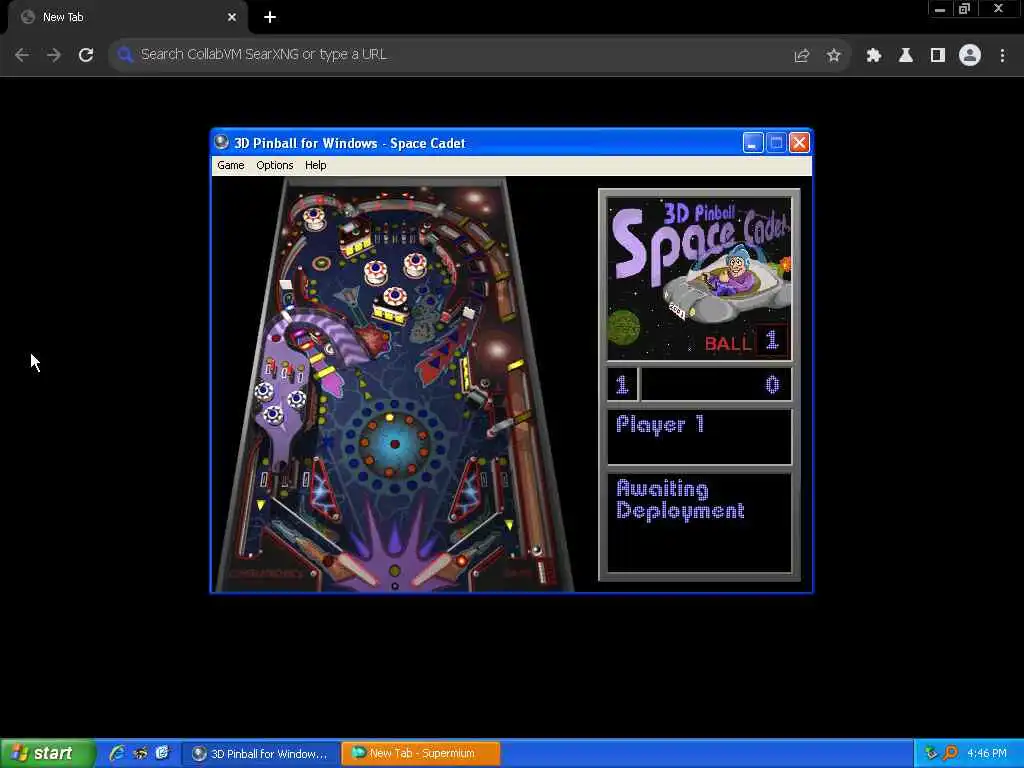Switch to 3D Pinball taskbar button
1024x768 pixels.
tap(261, 754)
